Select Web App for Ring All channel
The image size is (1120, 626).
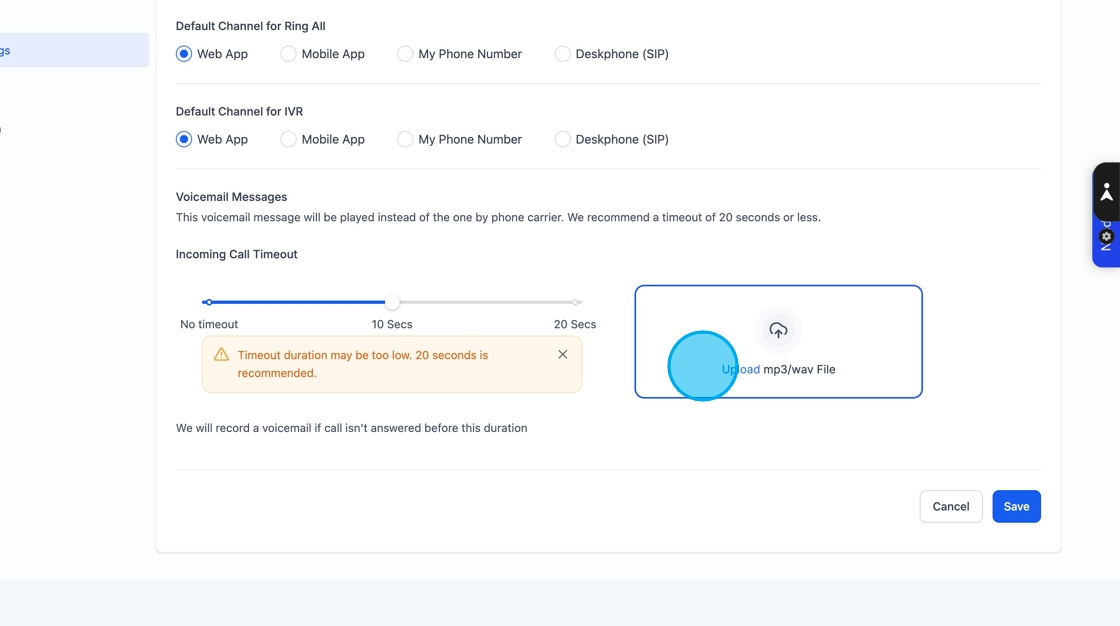[x=184, y=54]
